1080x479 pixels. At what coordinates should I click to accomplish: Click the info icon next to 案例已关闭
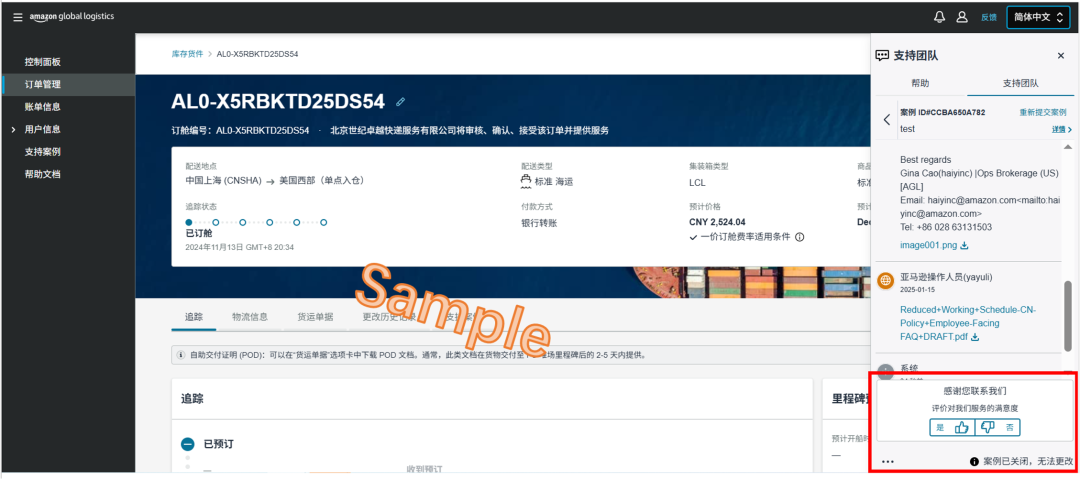pos(974,461)
